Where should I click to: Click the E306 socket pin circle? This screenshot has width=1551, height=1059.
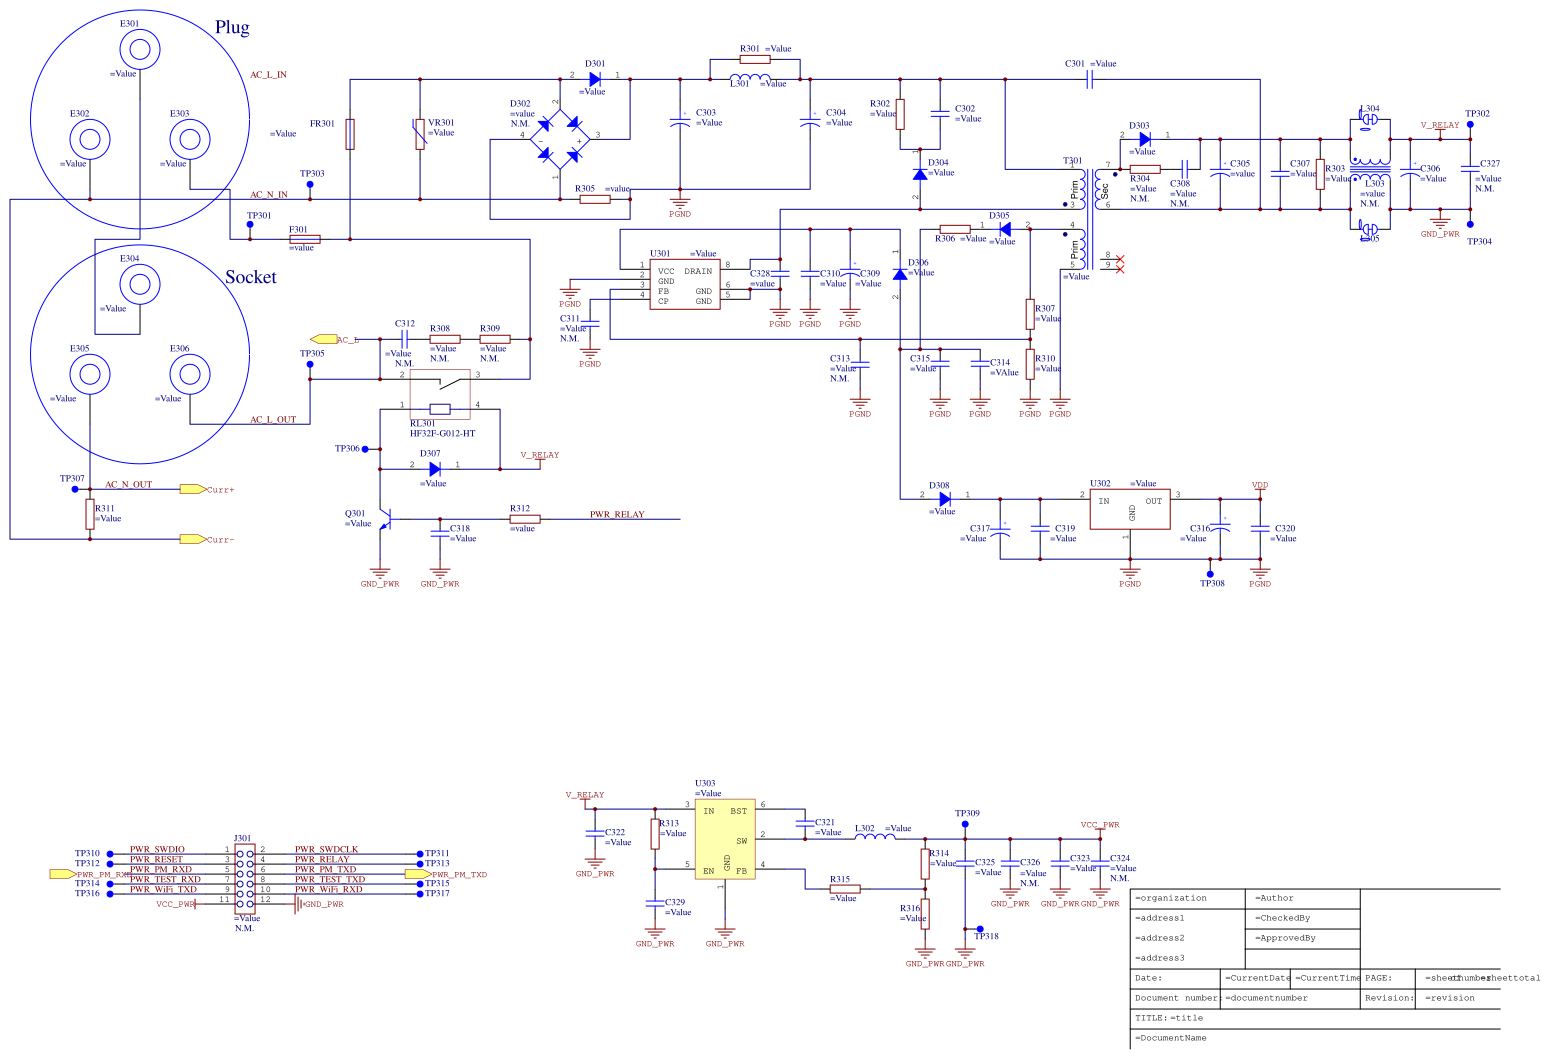(x=190, y=374)
